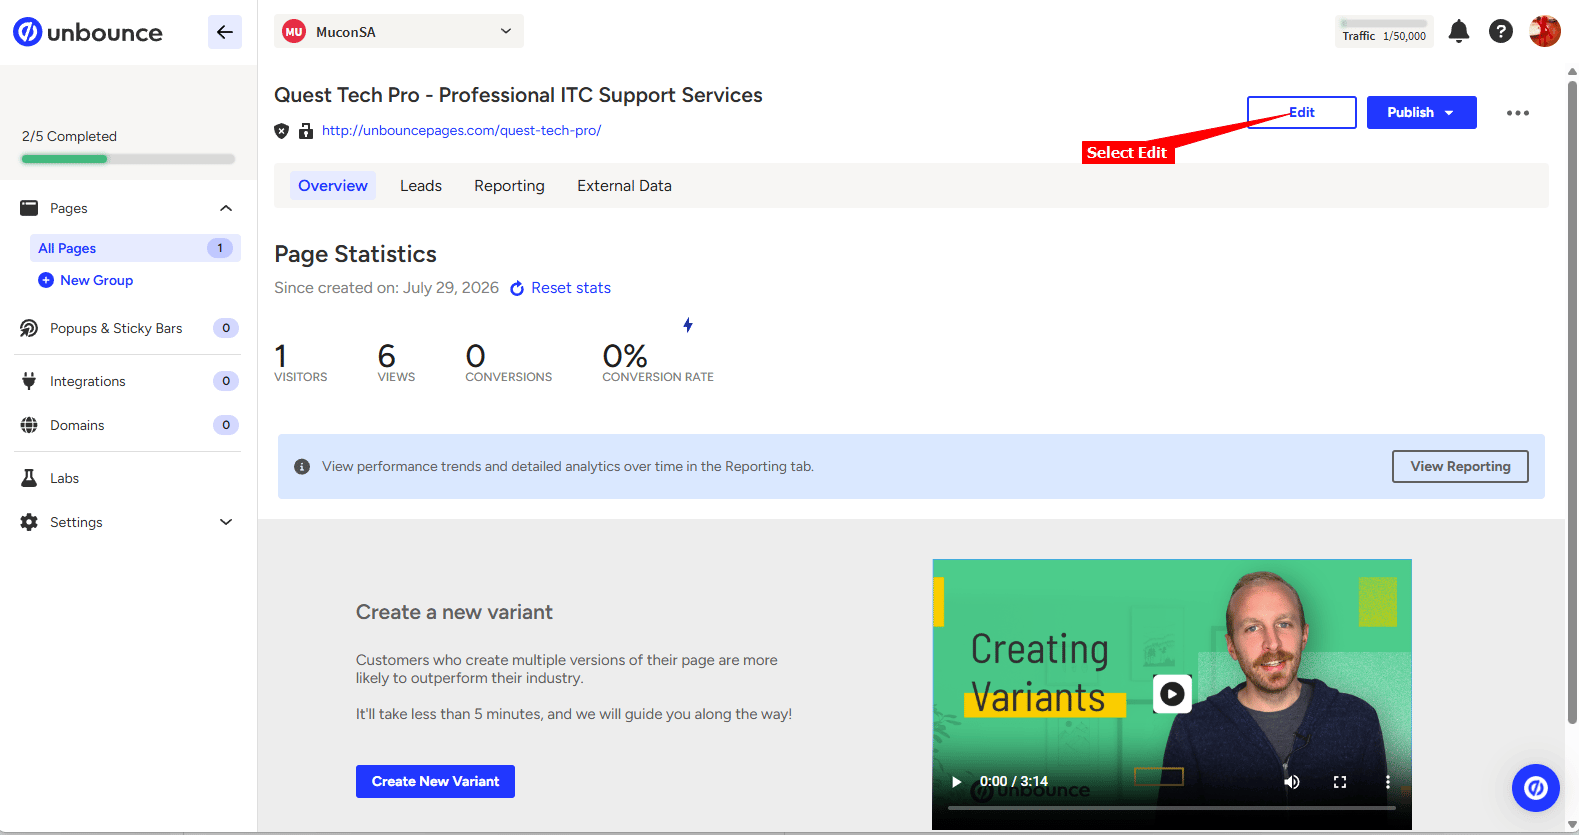Open the three-dot more options menu
The image size is (1579, 835).
click(x=1518, y=113)
